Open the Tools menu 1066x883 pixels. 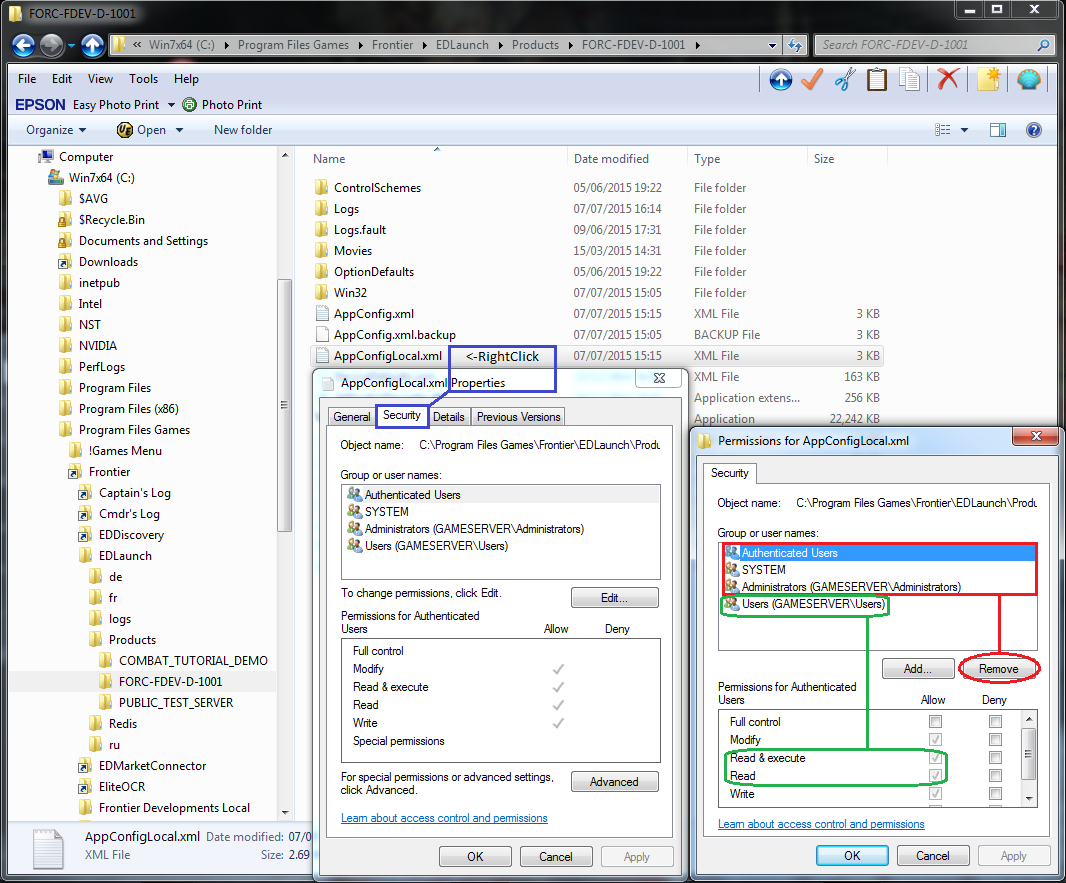[143, 79]
